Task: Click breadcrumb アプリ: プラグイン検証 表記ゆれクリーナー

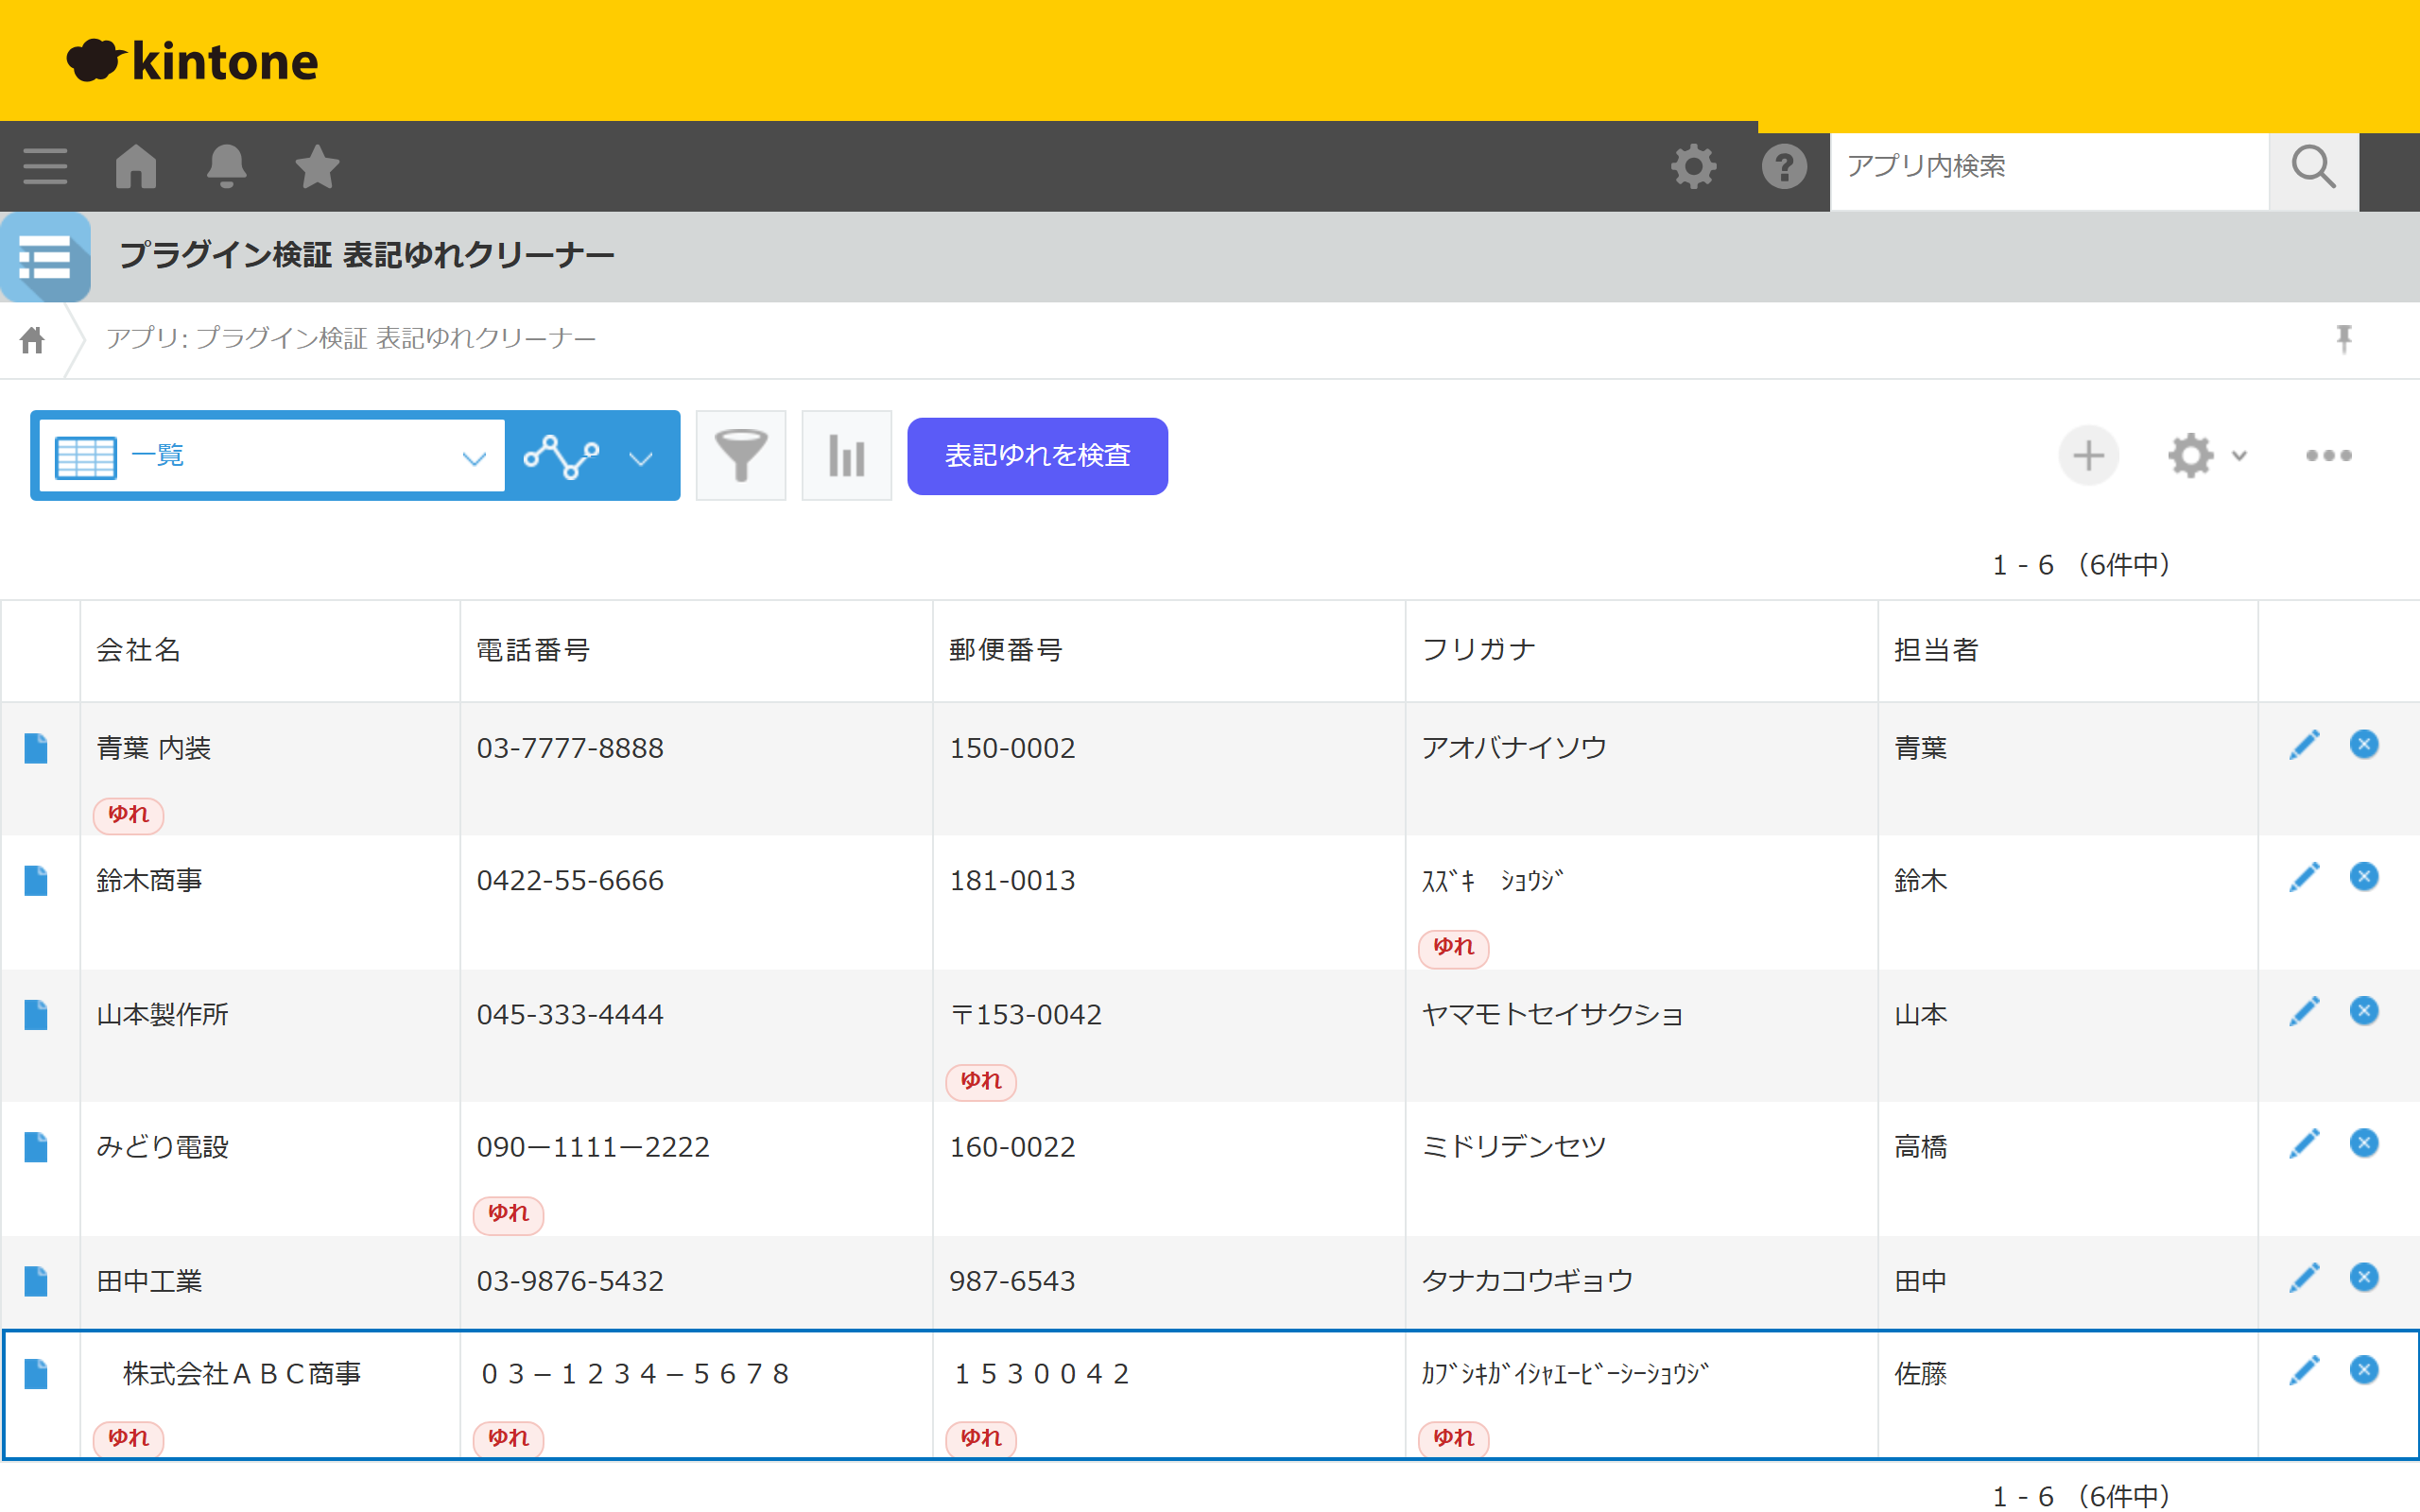Action: point(351,339)
